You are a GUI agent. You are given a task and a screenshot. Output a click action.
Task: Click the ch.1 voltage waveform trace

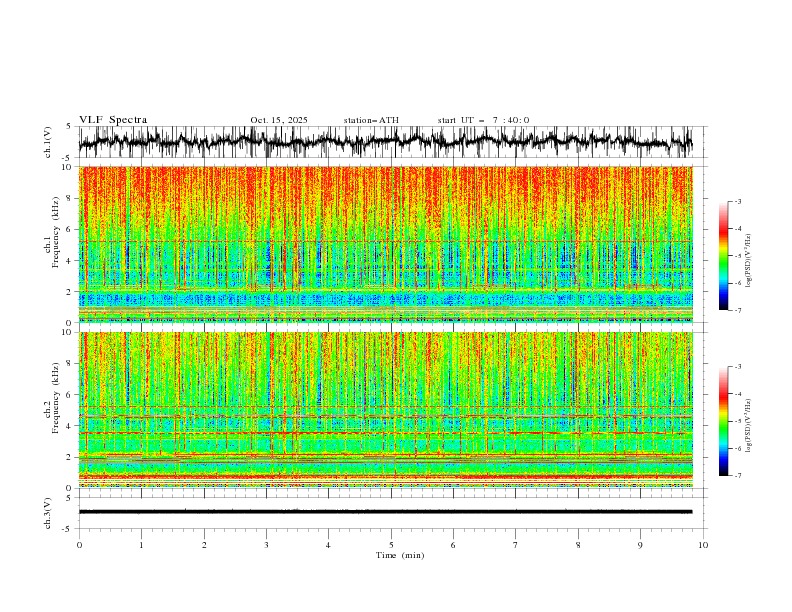(x=385, y=142)
